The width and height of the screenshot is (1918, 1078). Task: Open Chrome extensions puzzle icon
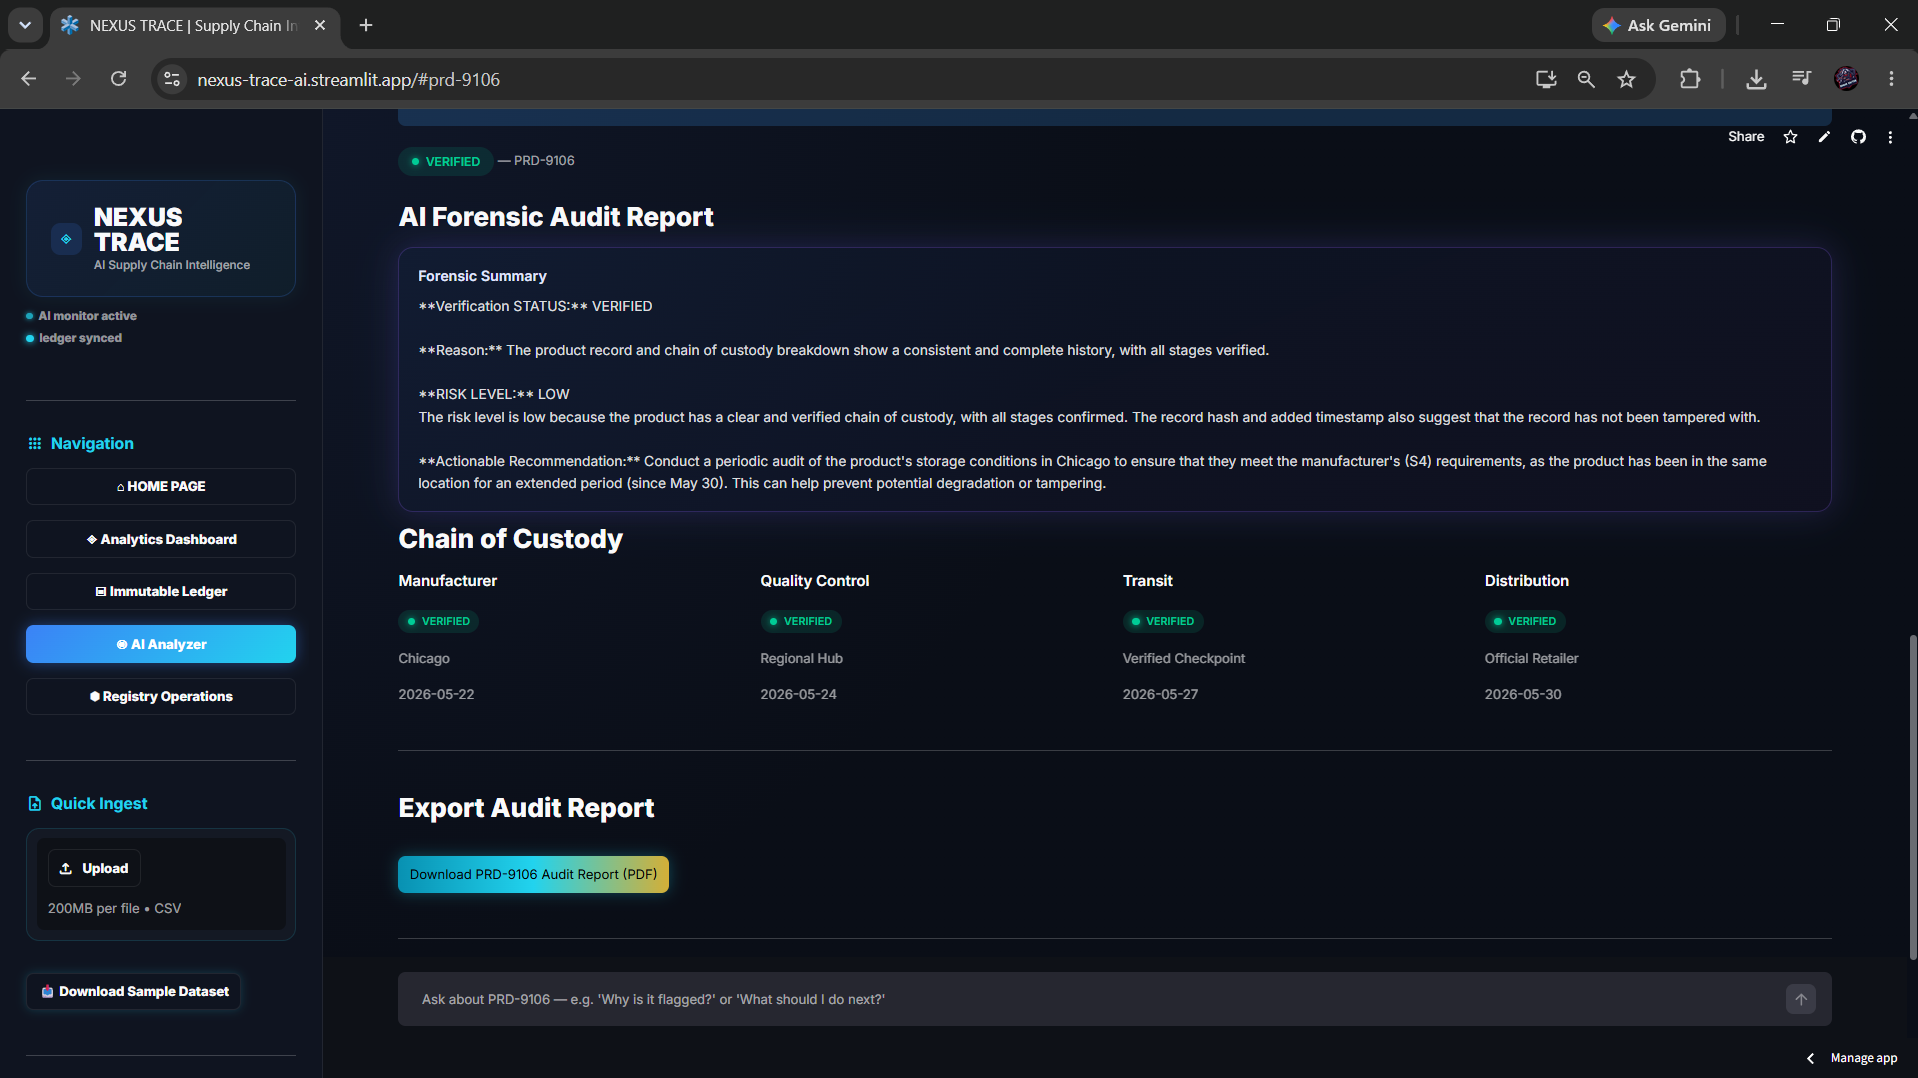click(x=1690, y=79)
